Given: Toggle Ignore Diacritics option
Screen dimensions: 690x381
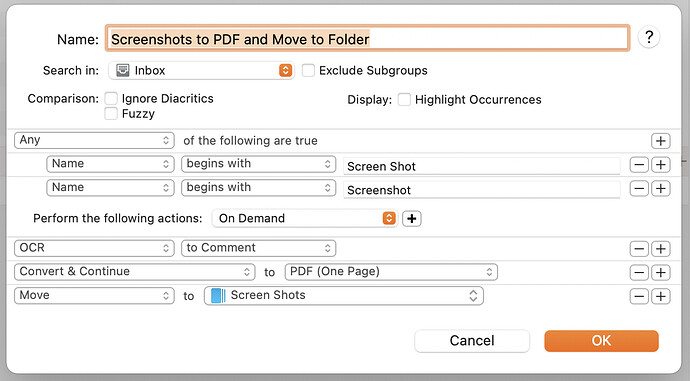Looking at the screenshot, I should 111,99.
